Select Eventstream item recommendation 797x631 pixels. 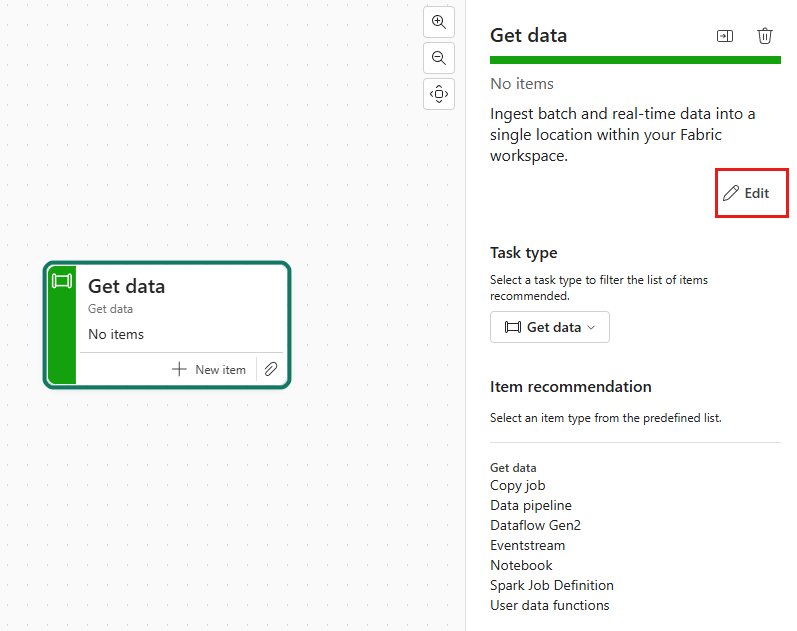click(x=527, y=546)
